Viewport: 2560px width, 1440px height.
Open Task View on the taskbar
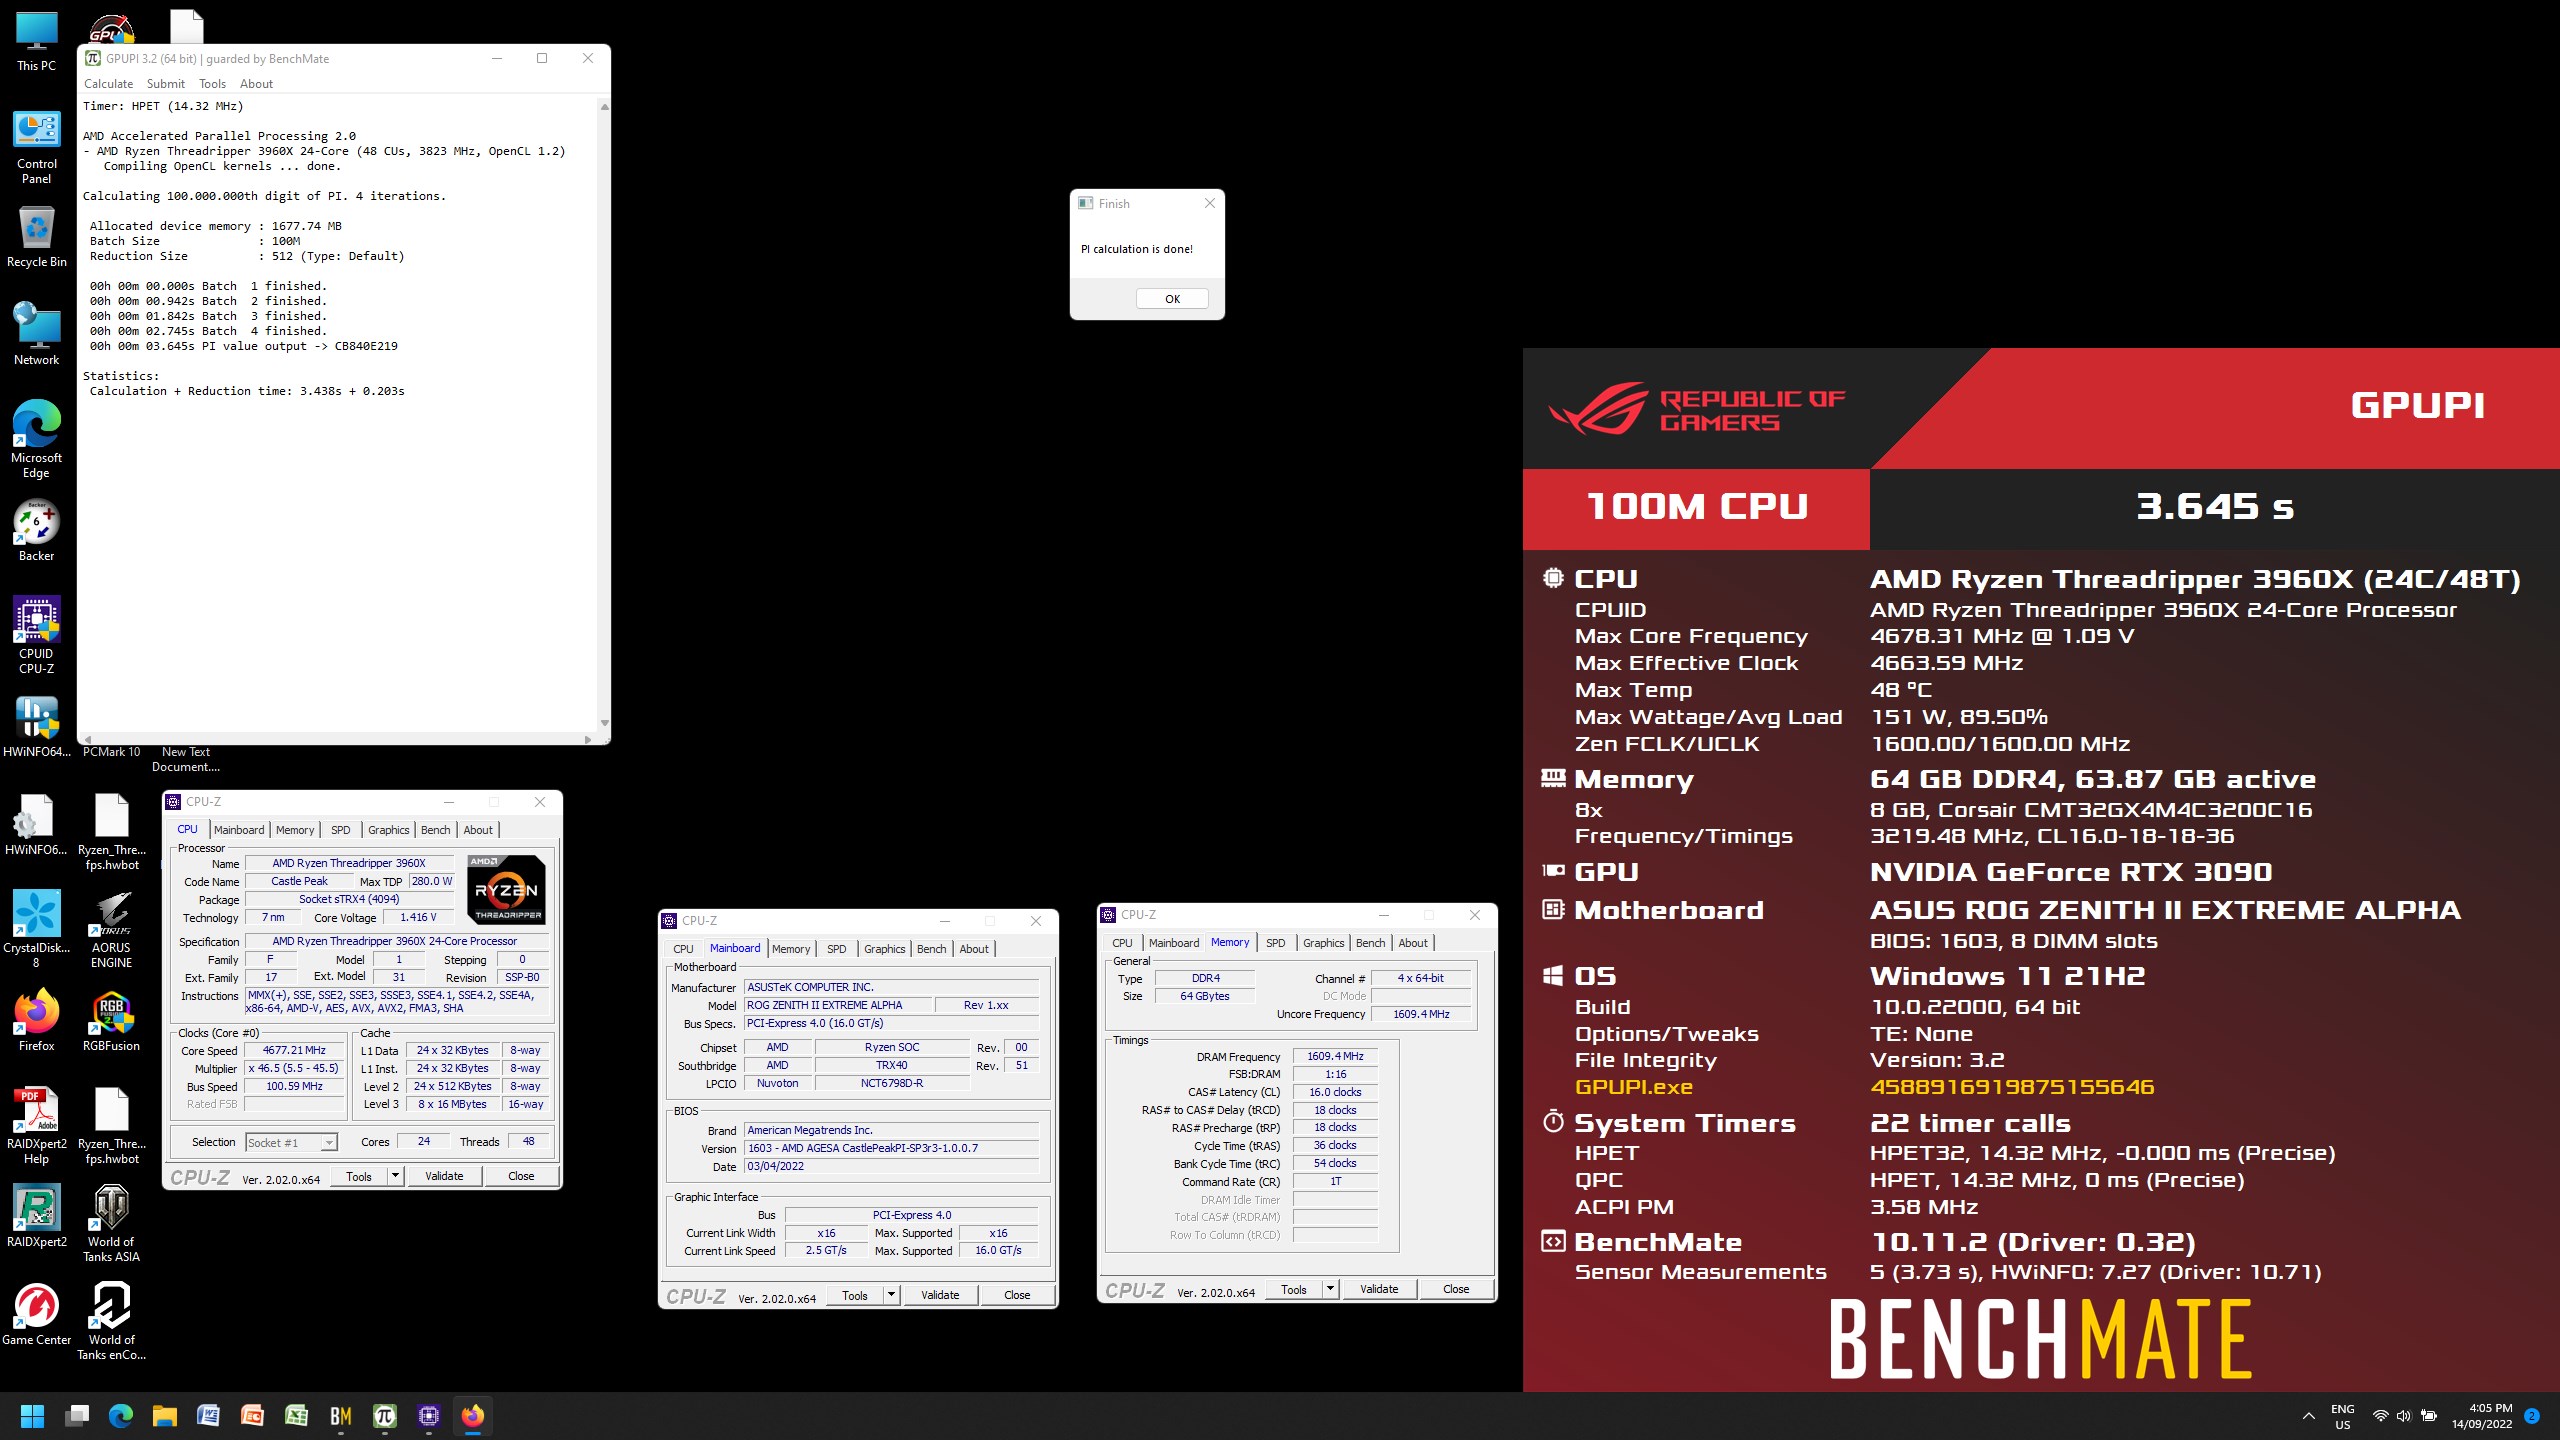[77, 1416]
